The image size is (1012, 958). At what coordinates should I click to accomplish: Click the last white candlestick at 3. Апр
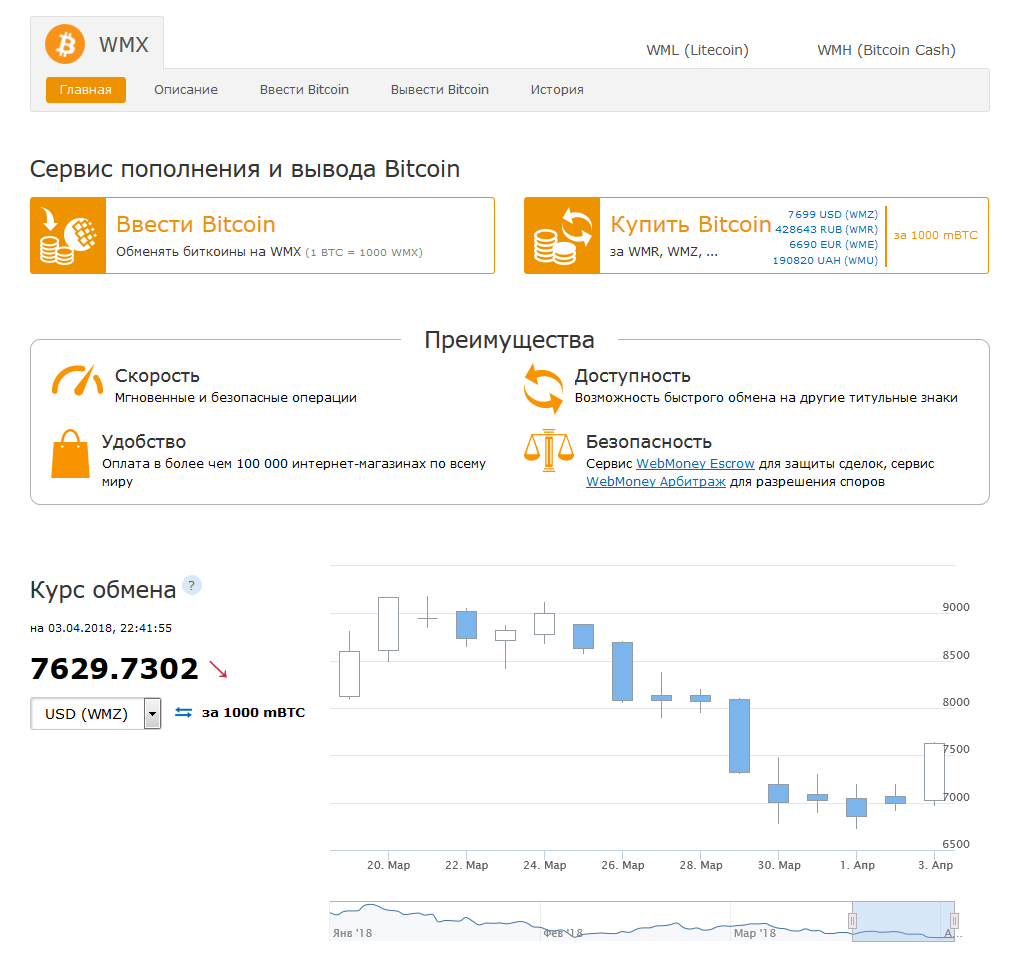pyautogui.click(x=934, y=772)
